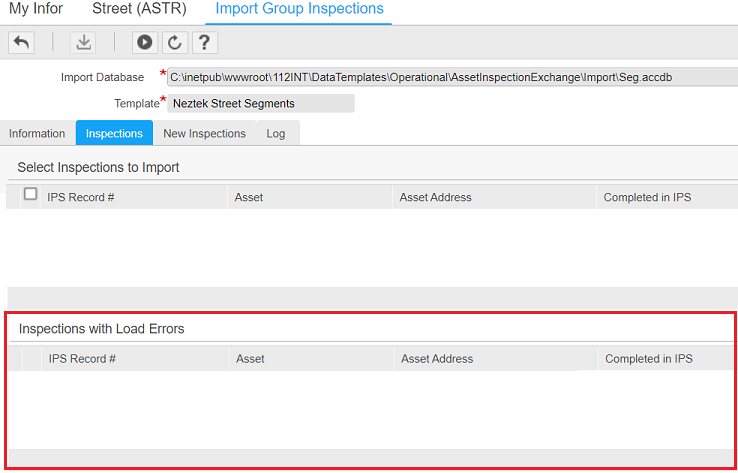
Task: Click Completed in IPS header in Load Errors grid
Action: click(x=648, y=359)
